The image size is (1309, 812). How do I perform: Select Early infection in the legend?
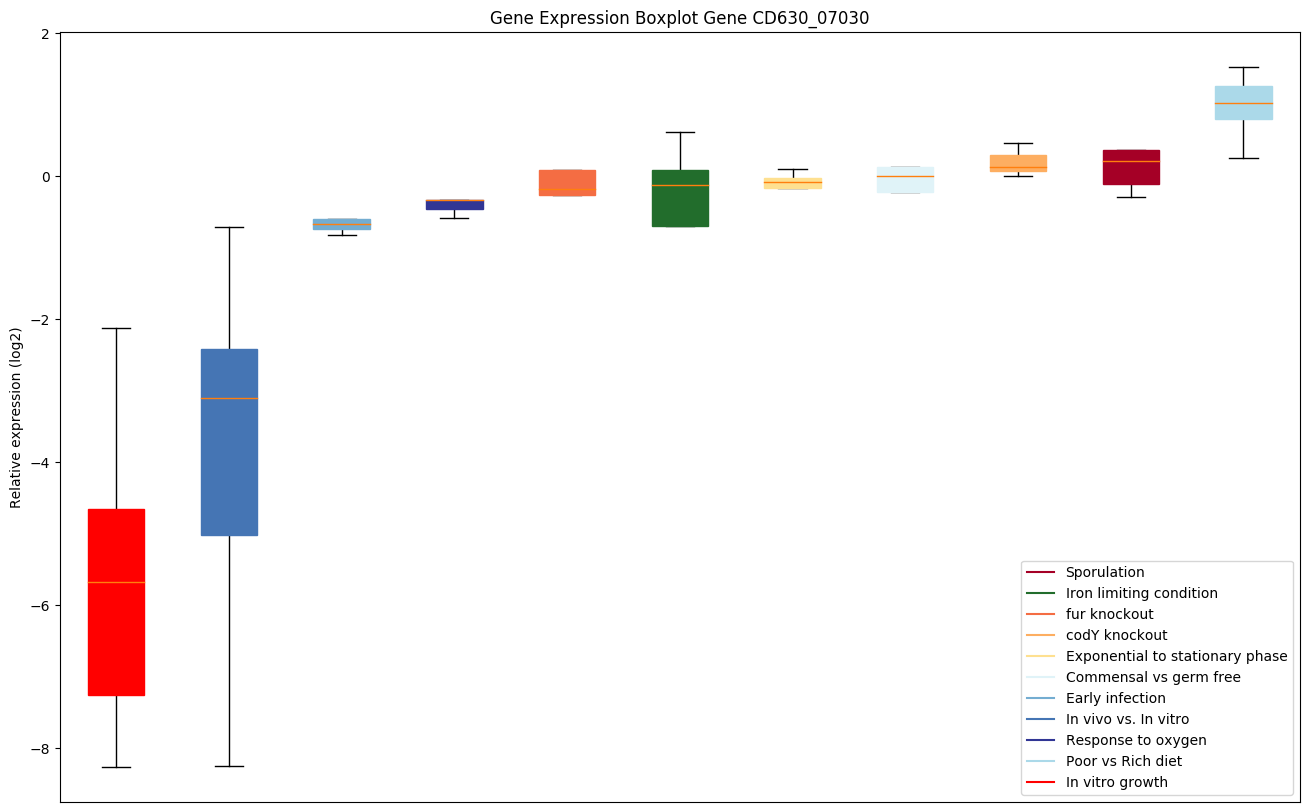[1115, 698]
